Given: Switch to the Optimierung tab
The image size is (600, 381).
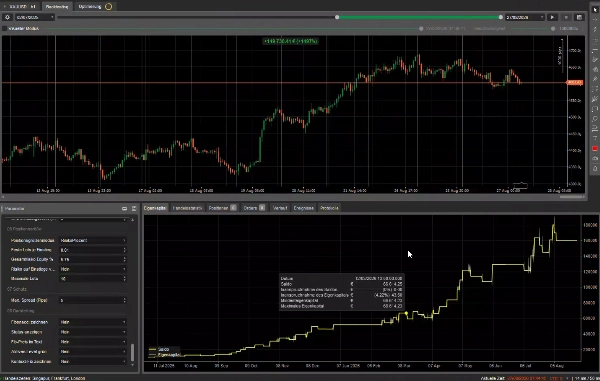Looking at the screenshot, I should [x=94, y=7].
